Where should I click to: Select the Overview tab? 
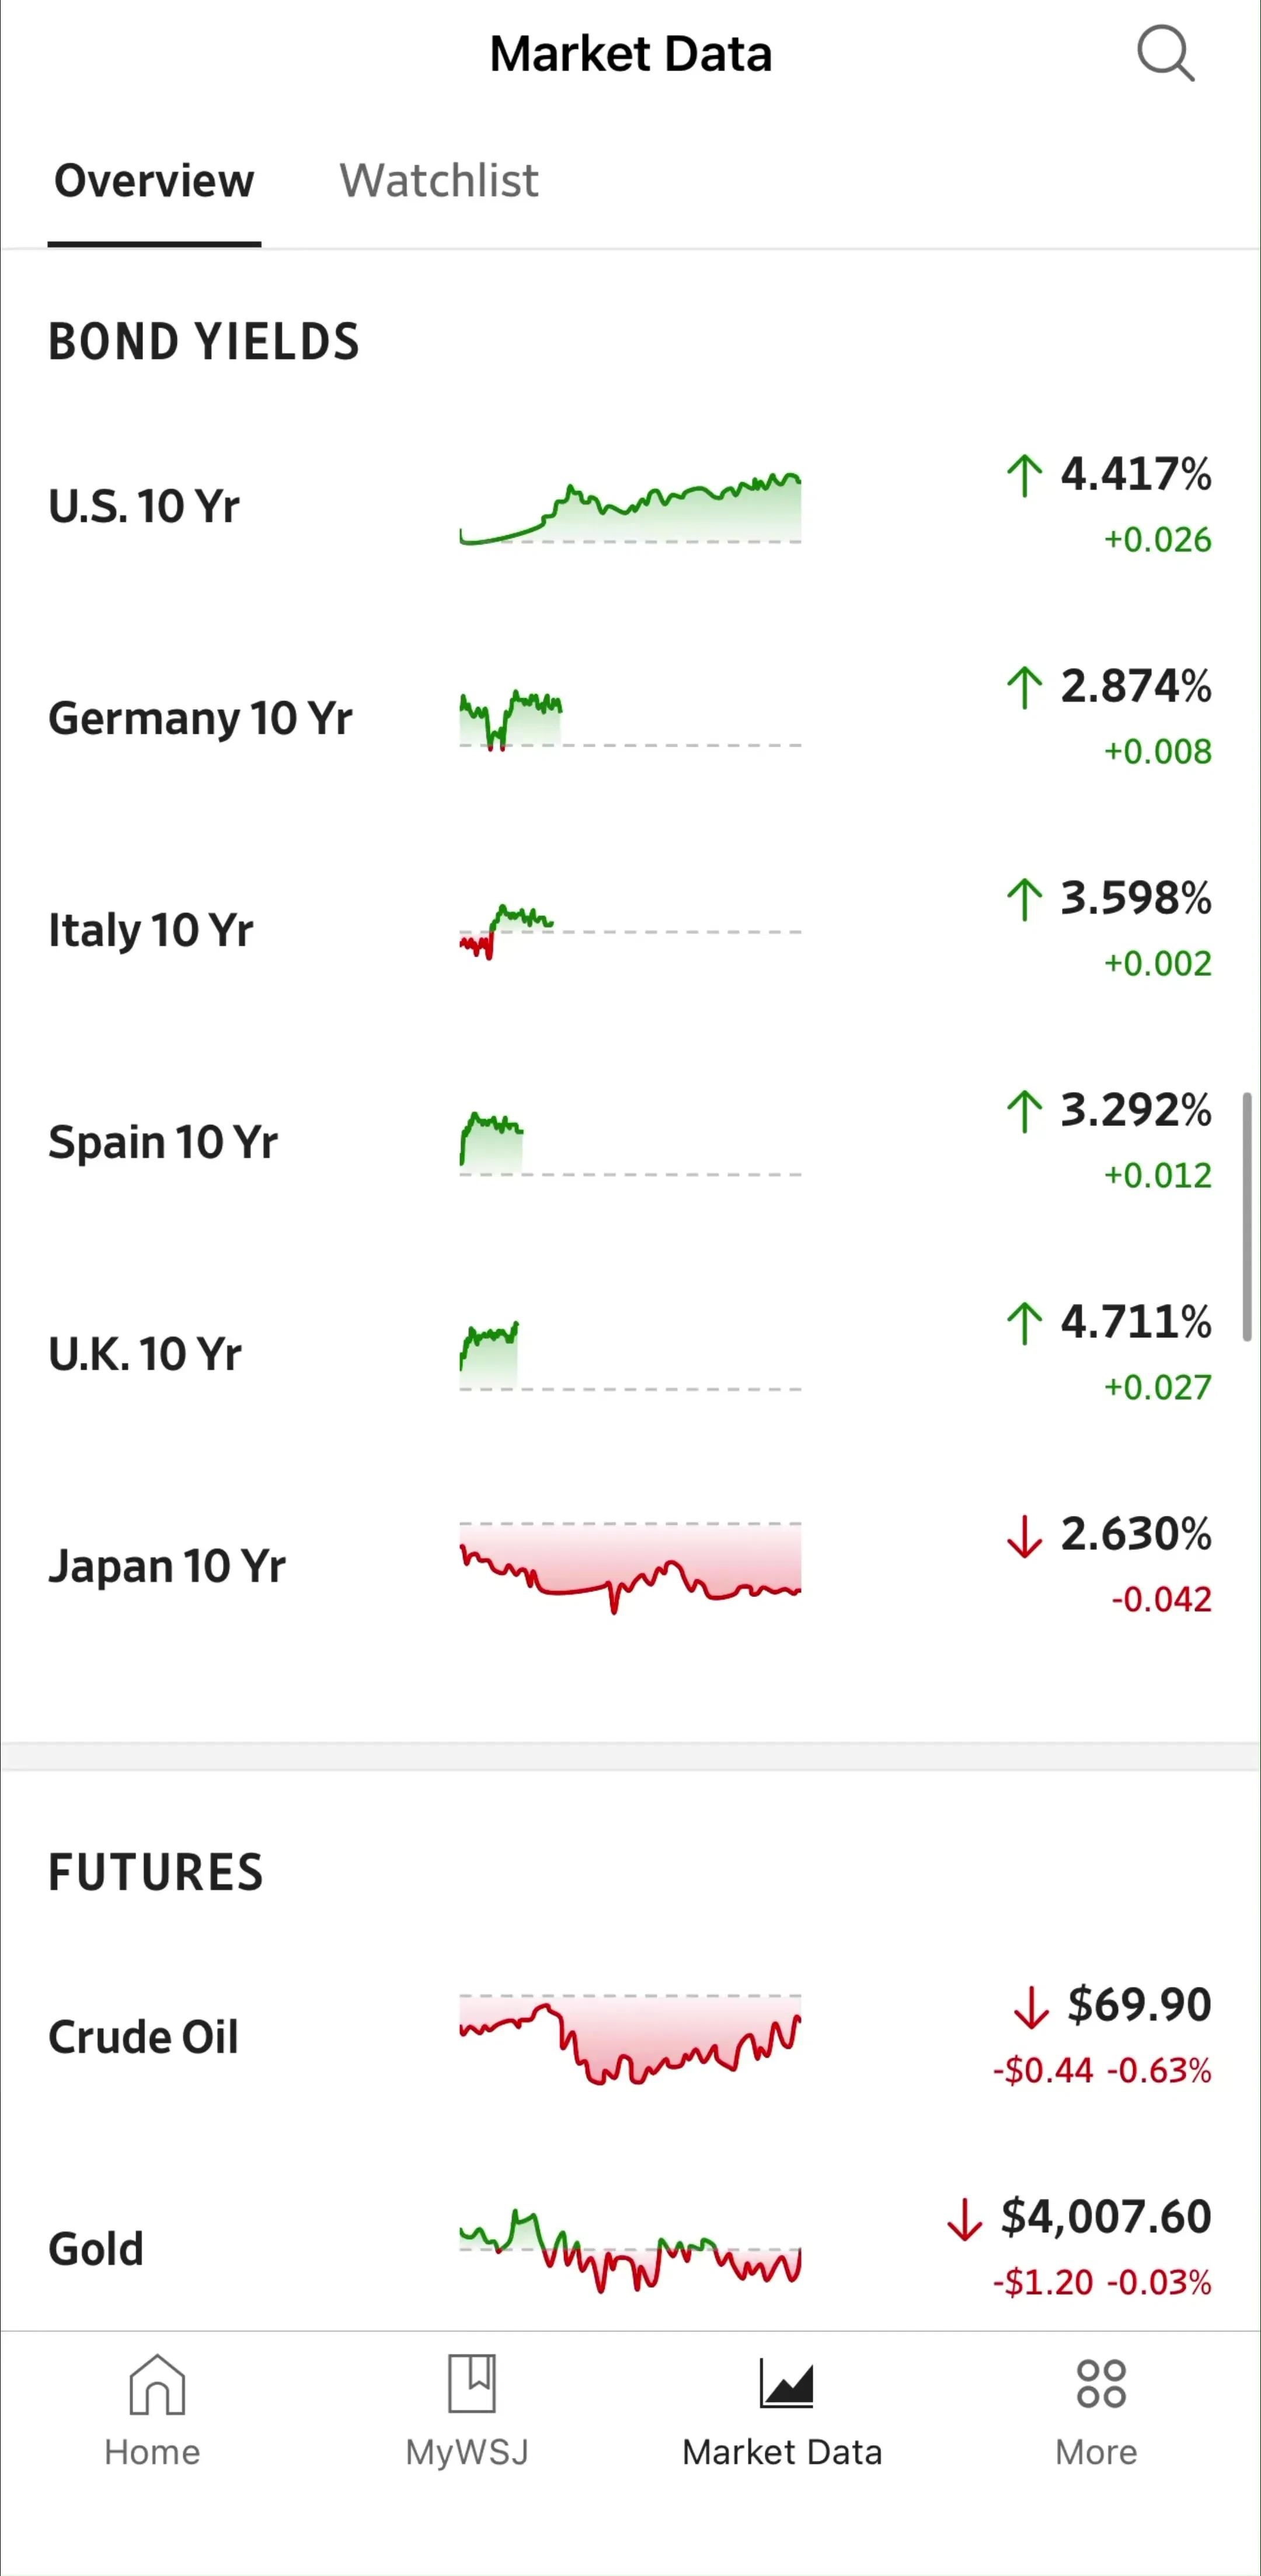pos(154,181)
